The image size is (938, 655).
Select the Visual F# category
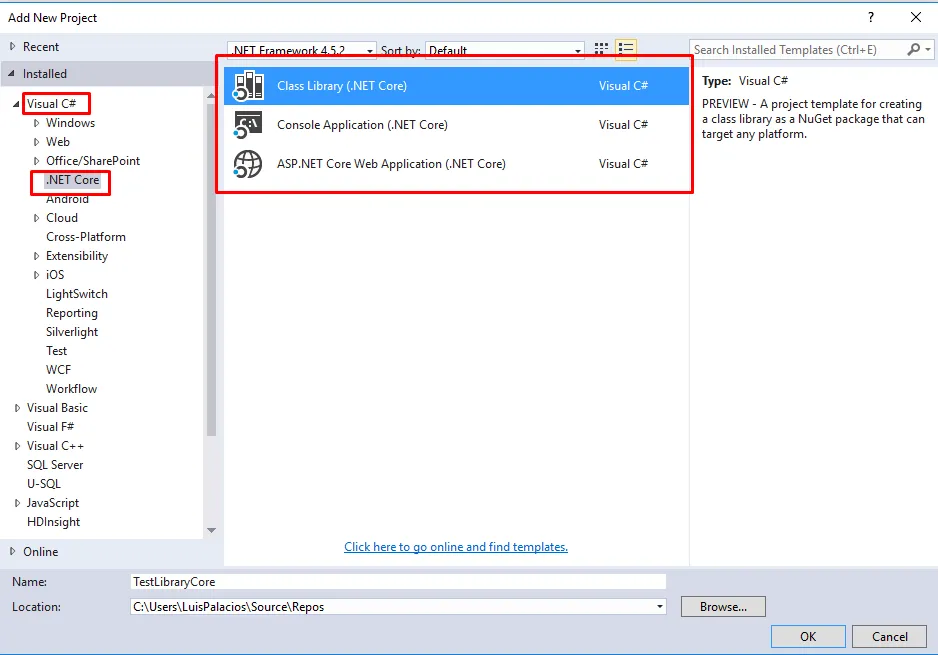tap(50, 427)
